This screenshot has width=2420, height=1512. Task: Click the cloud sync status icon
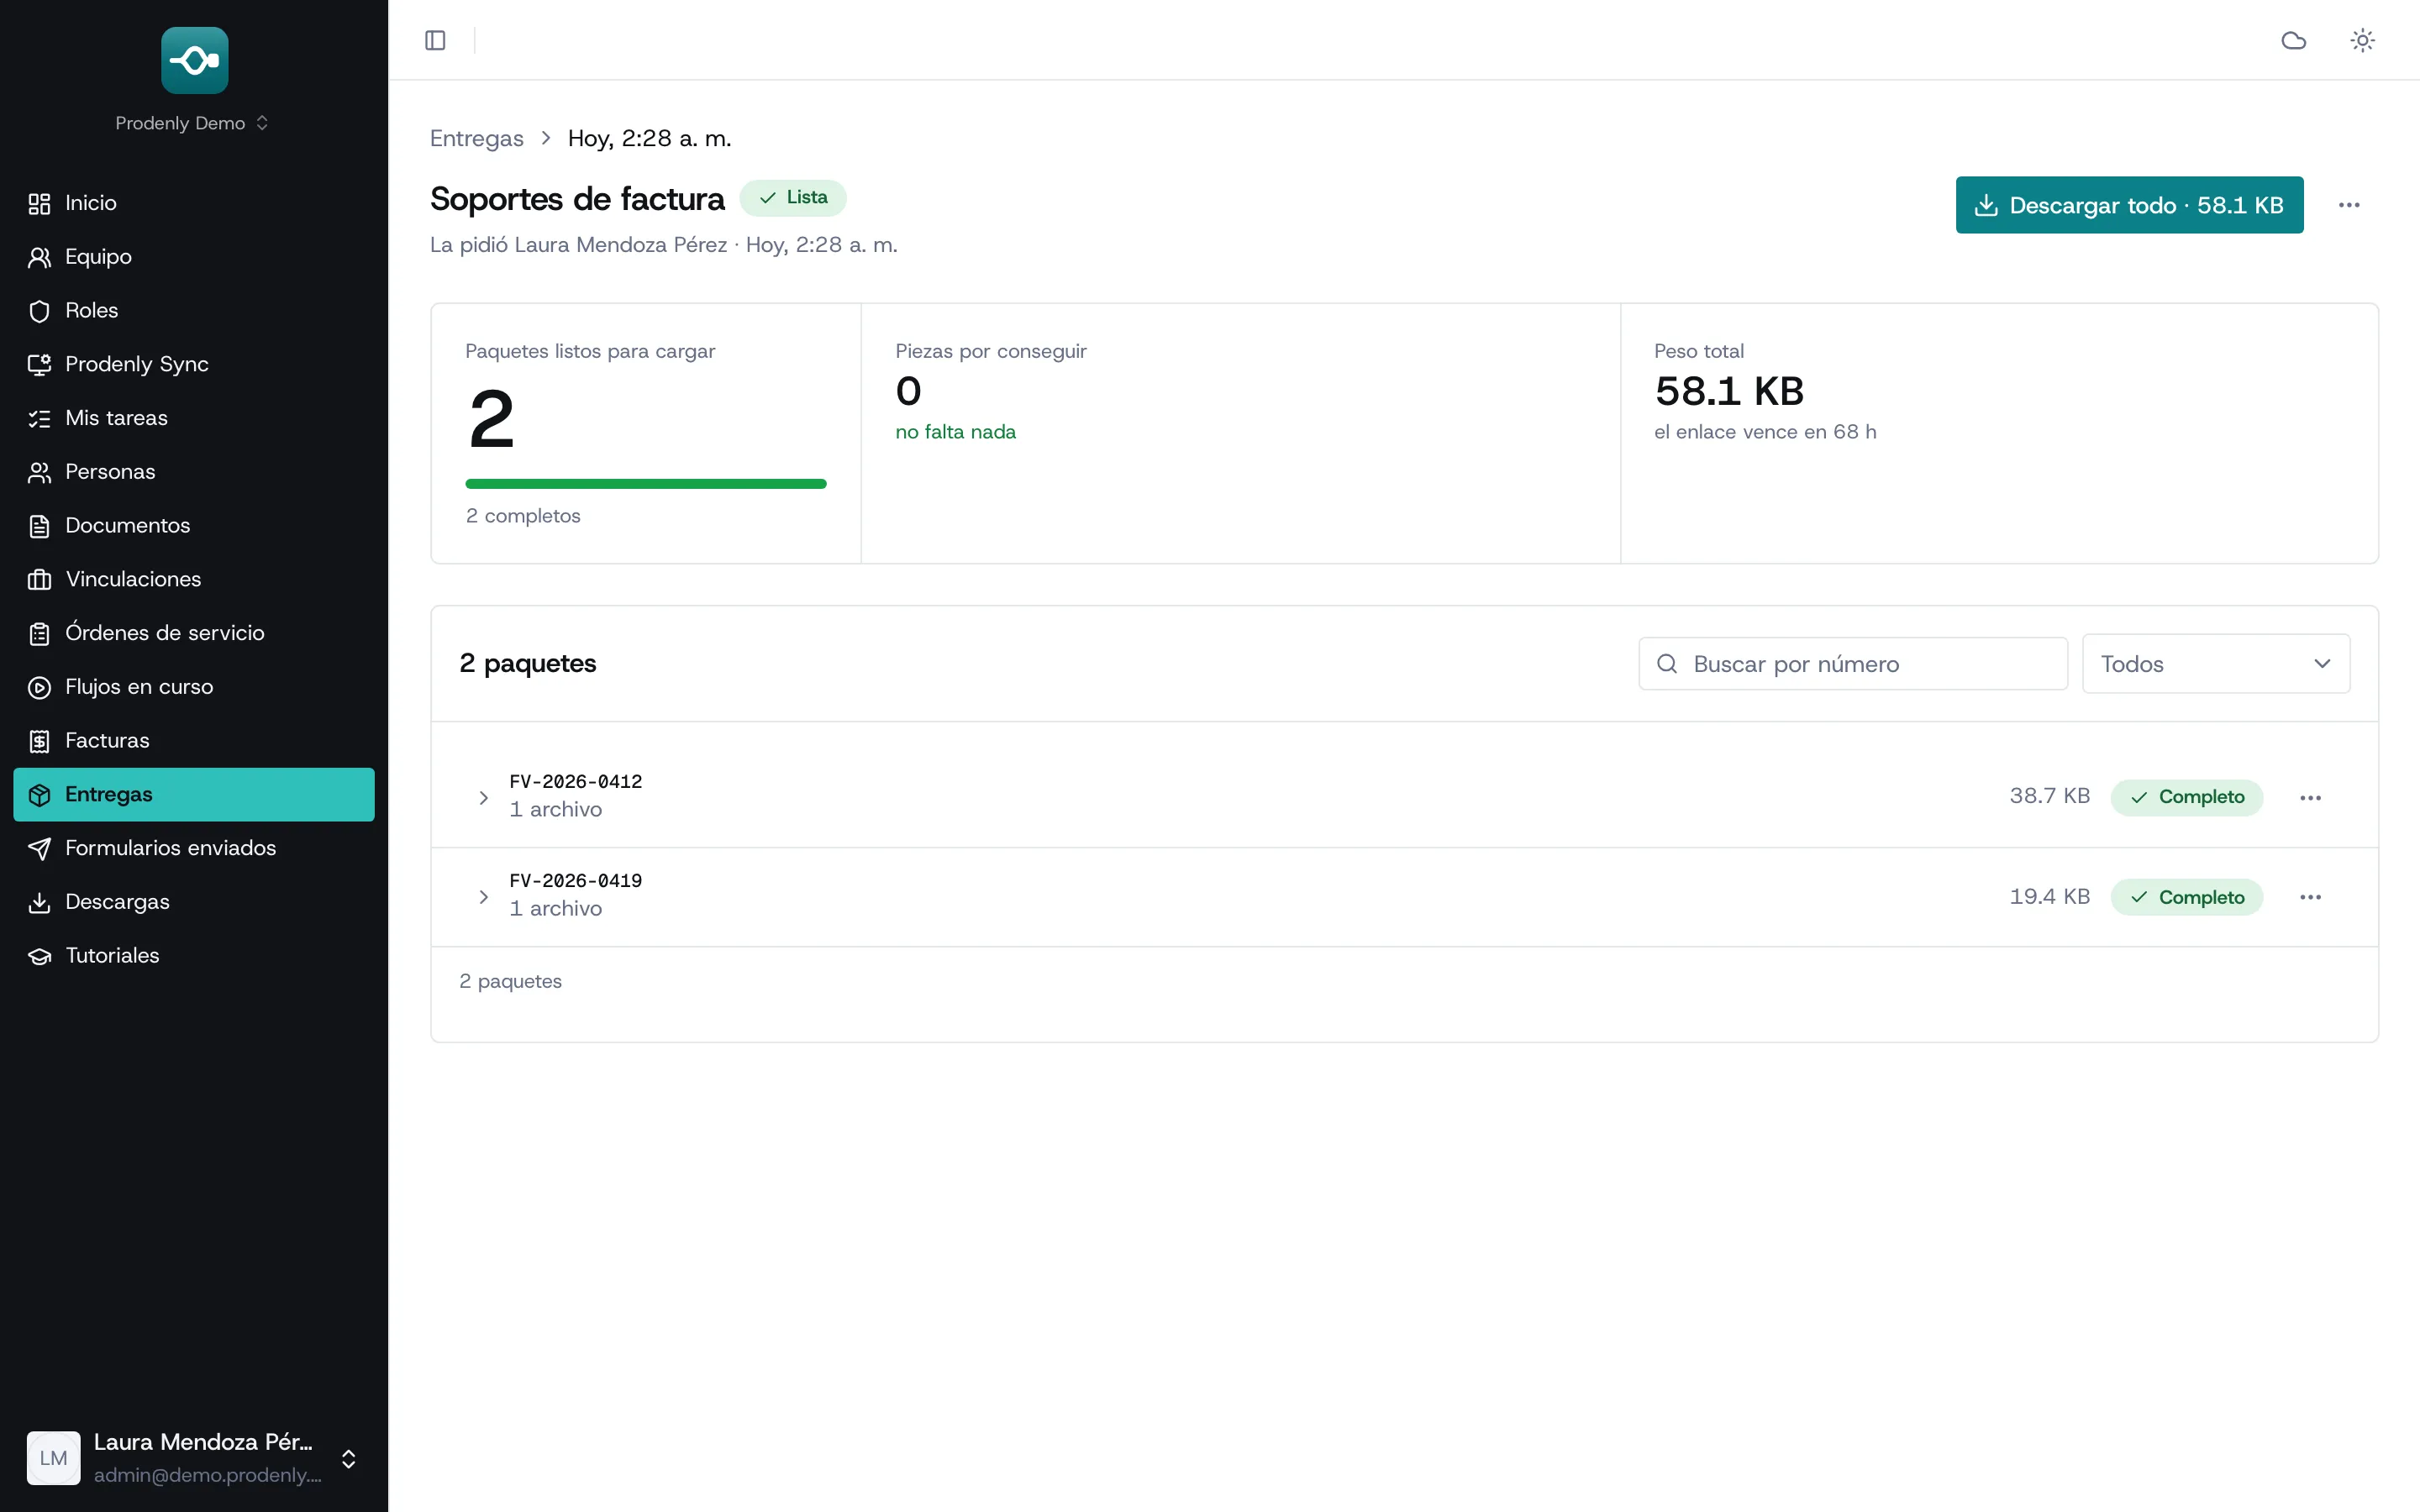pyautogui.click(x=2293, y=40)
